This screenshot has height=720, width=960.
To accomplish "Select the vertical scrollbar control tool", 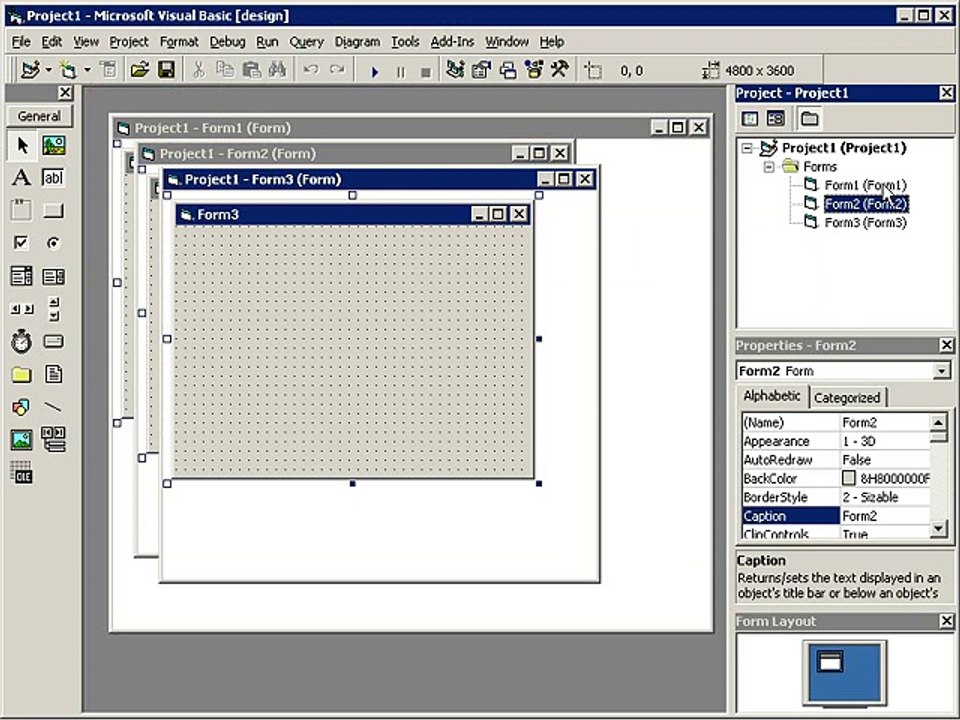I will (x=54, y=309).
